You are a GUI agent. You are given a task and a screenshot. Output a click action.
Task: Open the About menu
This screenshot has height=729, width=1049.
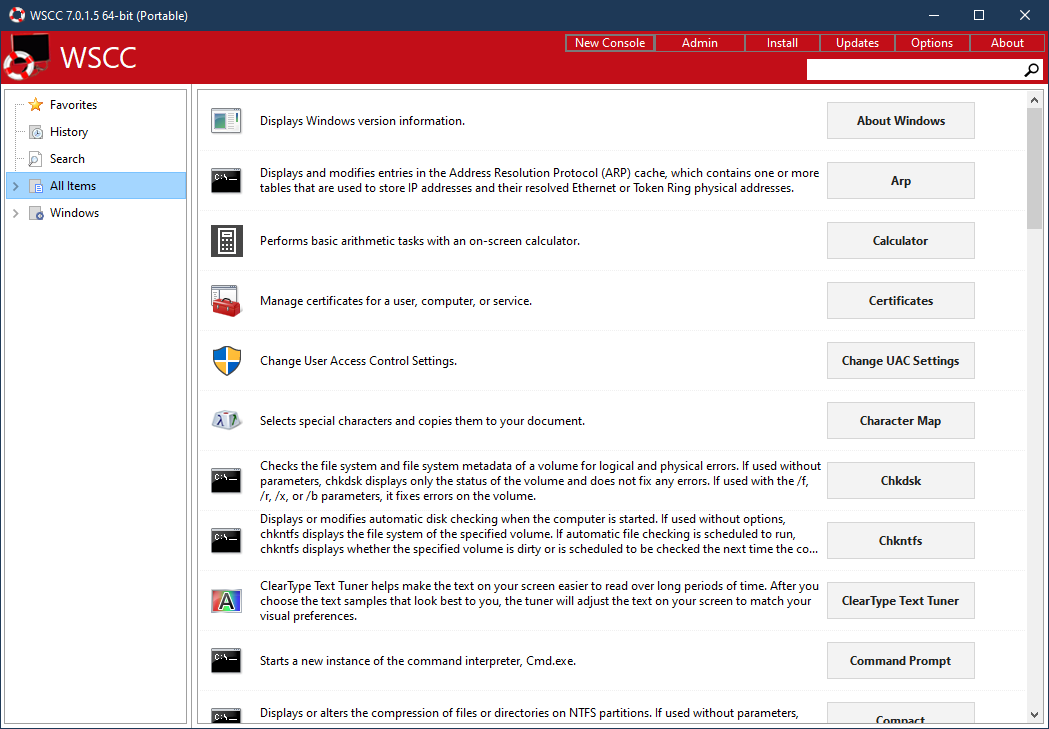(1007, 43)
